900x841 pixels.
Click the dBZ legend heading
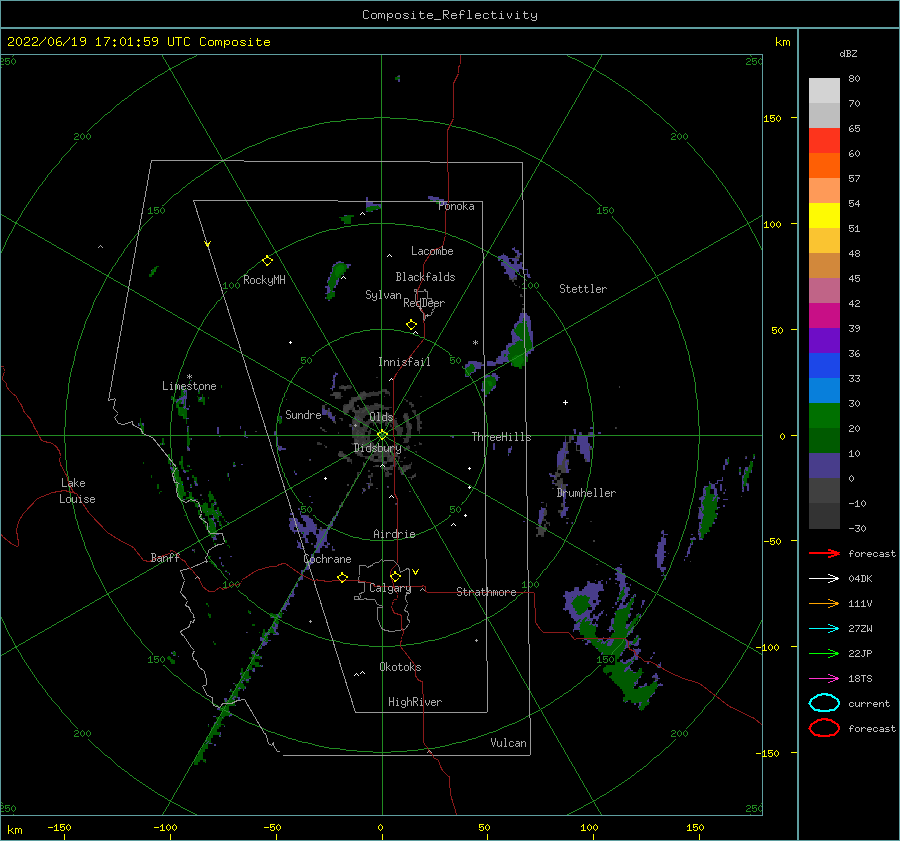(848, 53)
